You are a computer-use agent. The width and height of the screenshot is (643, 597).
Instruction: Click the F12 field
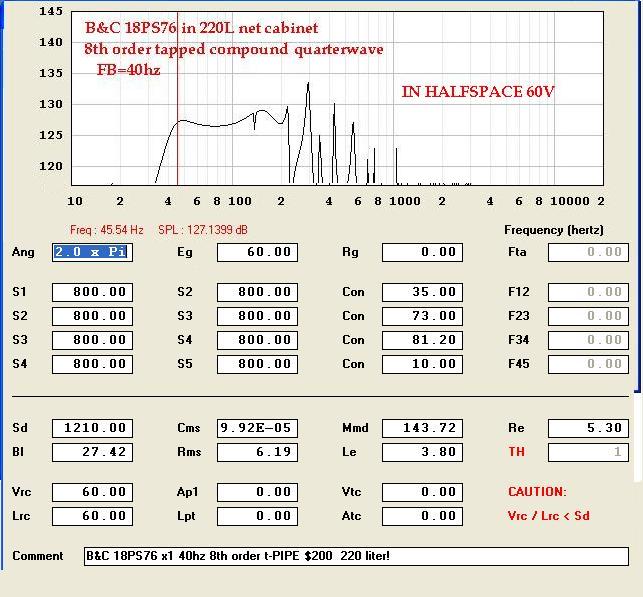coord(588,292)
